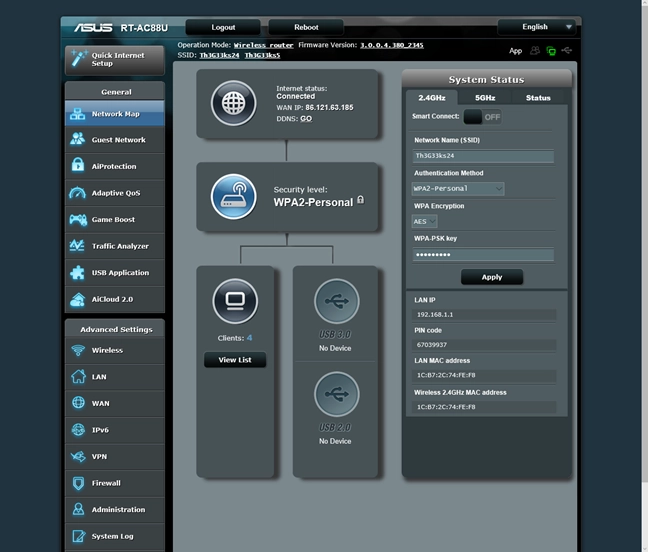Open Quick Internet Setup wizard icon

[79, 58]
